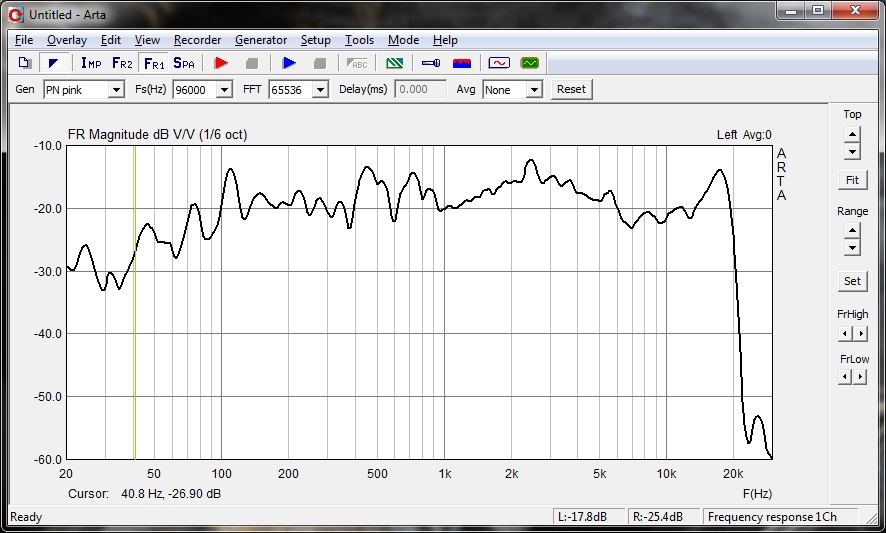The height and width of the screenshot is (533, 886).
Task: Open the Generator menu
Action: click(x=261, y=40)
